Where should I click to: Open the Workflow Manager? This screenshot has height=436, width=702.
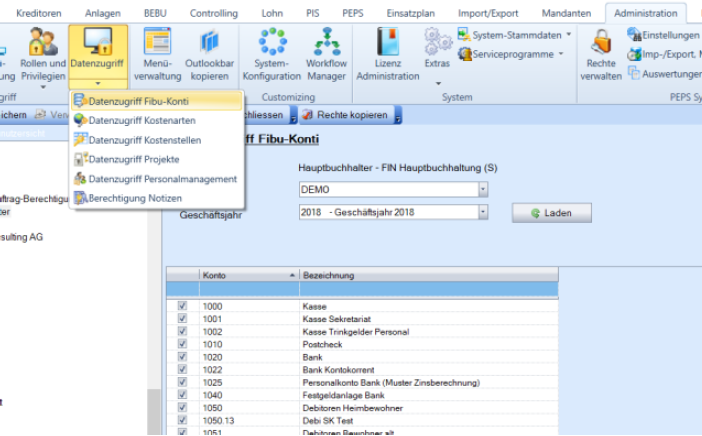(326, 55)
